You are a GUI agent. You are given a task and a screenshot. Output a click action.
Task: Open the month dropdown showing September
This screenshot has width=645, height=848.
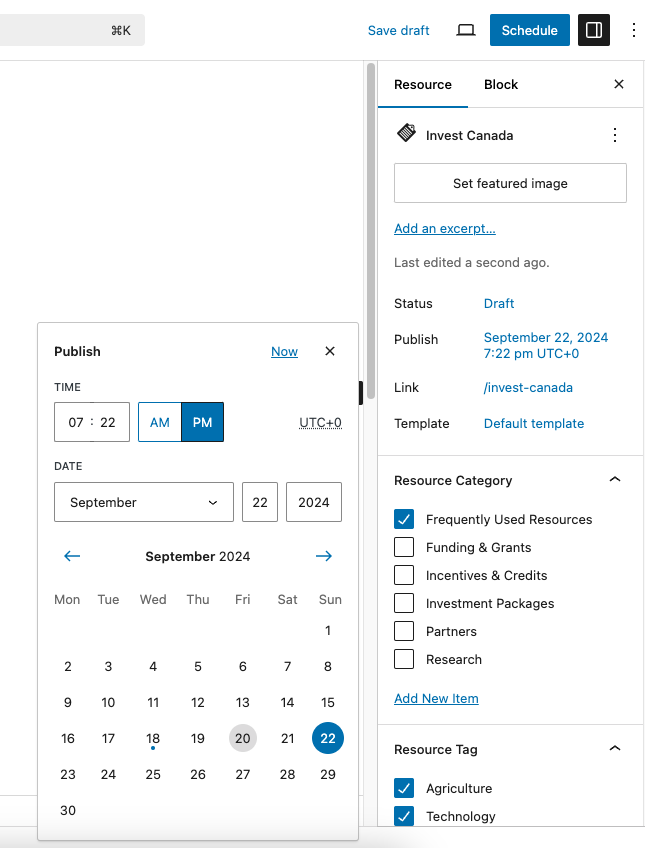click(144, 502)
